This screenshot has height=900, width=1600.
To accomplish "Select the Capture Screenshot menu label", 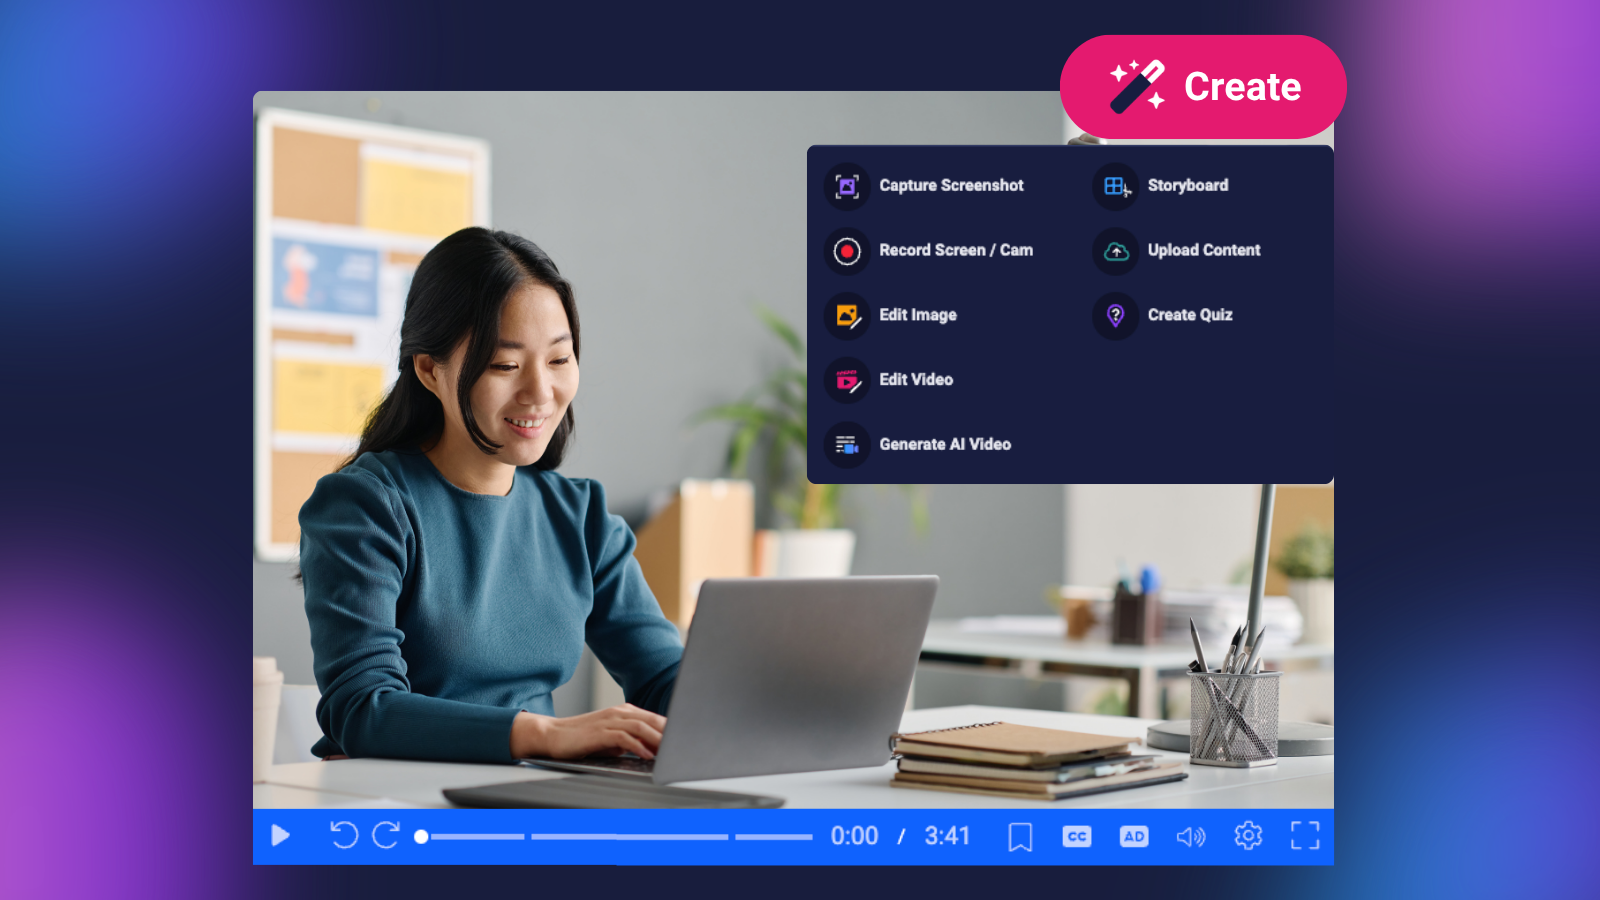I will [x=951, y=185].
